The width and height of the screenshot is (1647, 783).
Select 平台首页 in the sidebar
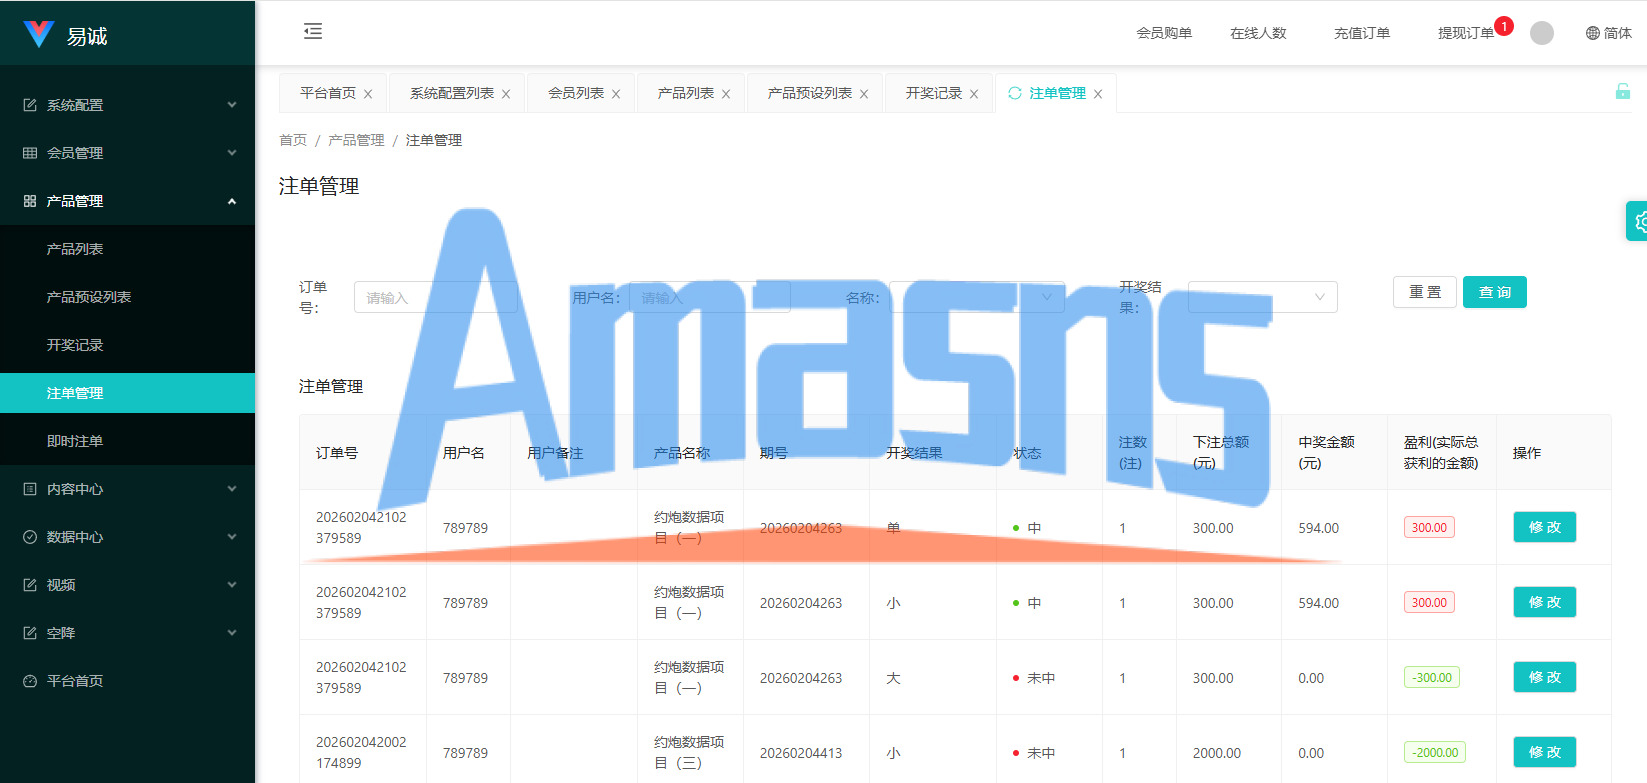(x=128, y=681)
